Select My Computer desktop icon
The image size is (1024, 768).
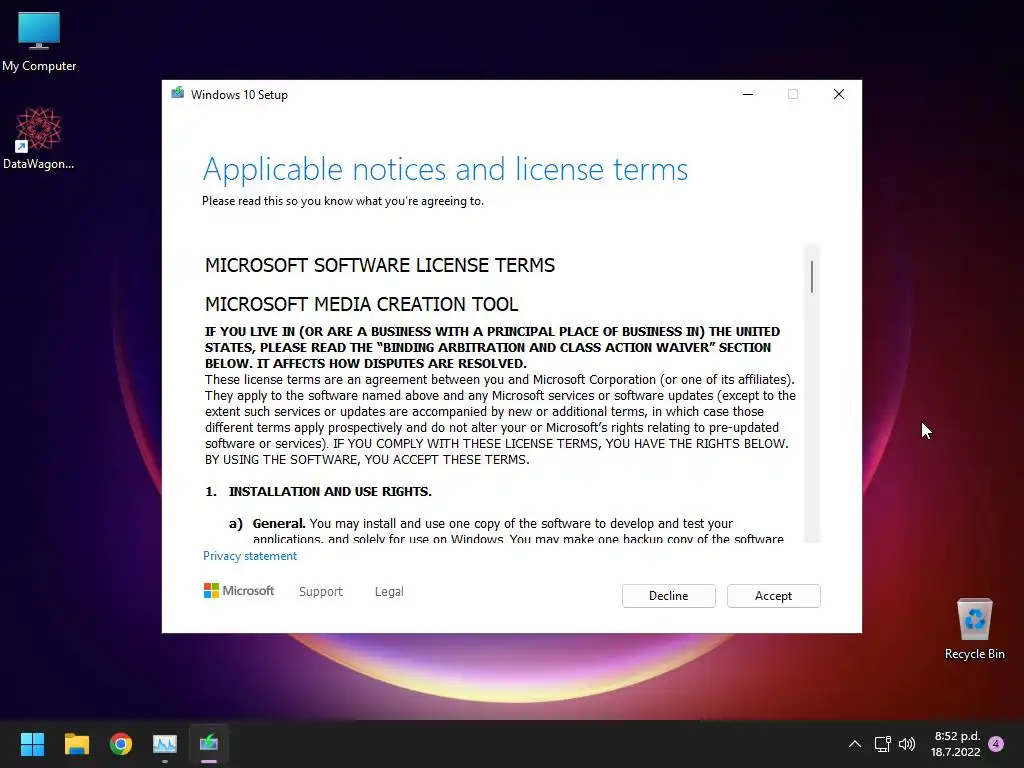point(39,42)
